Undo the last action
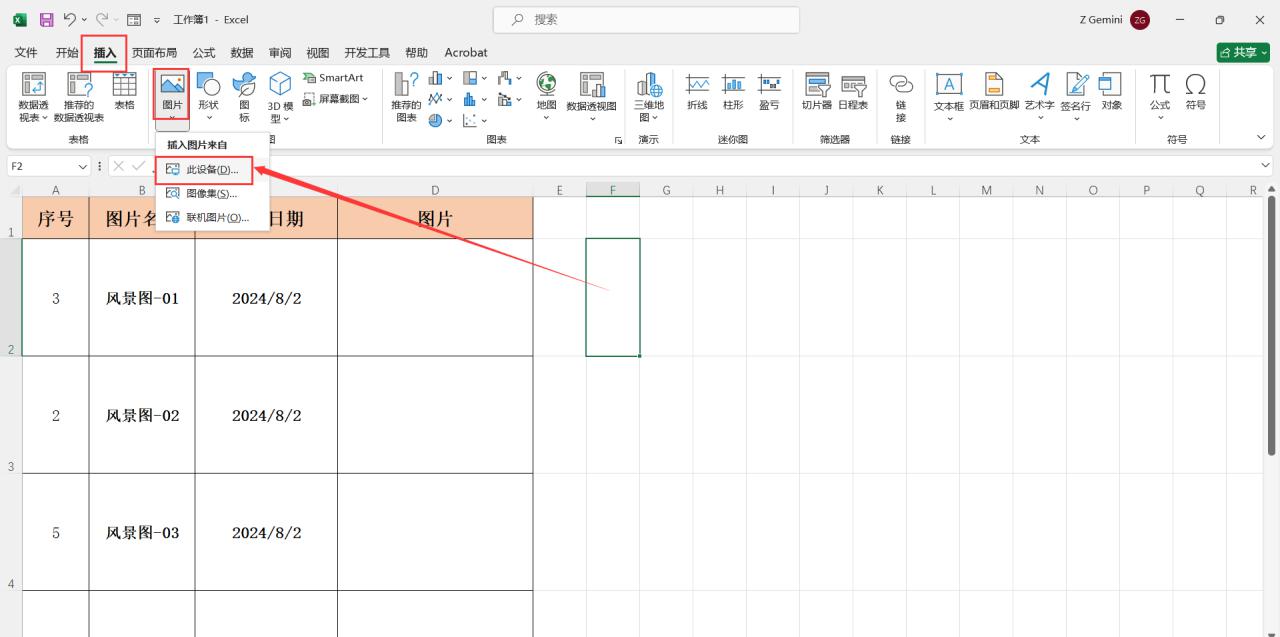Viewport: 1280px width, 637px height. pyautogui.click(x=69, y=20)
